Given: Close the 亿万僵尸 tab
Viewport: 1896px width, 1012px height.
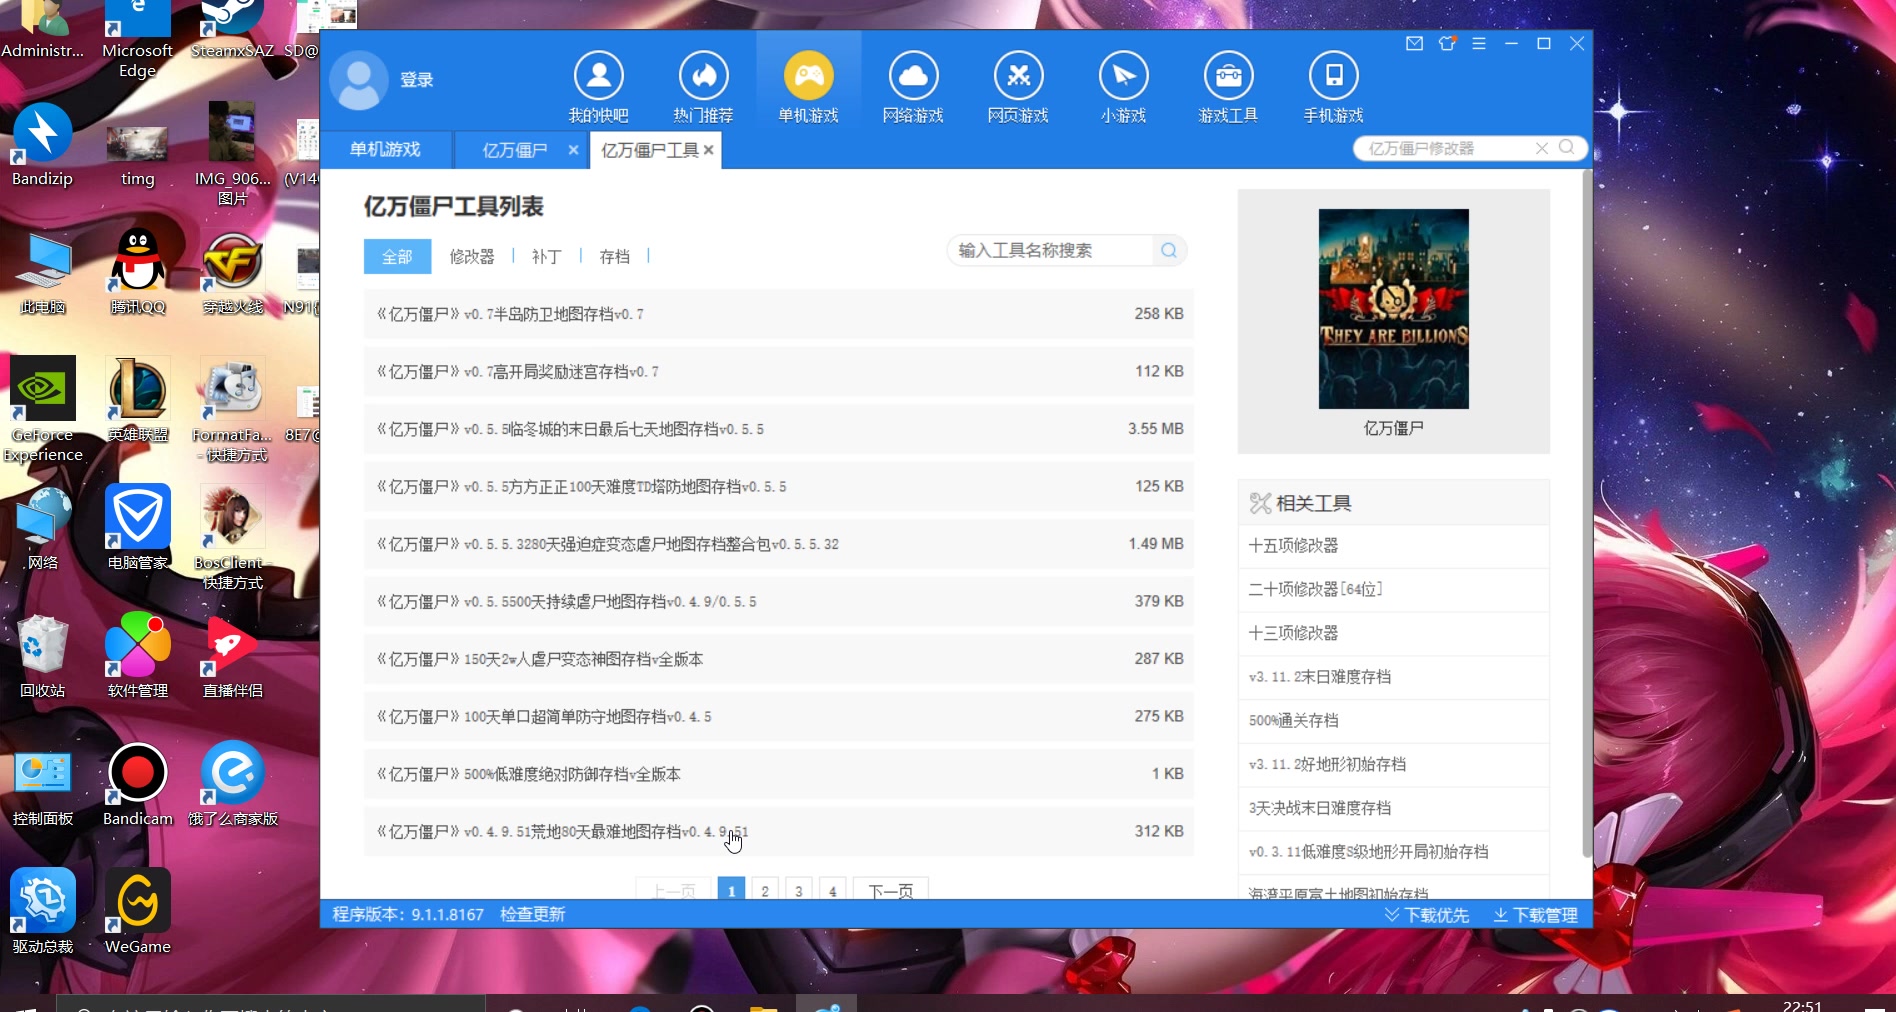Looking at the screenshot, I should pyautogui.click(x=573, y=150).
